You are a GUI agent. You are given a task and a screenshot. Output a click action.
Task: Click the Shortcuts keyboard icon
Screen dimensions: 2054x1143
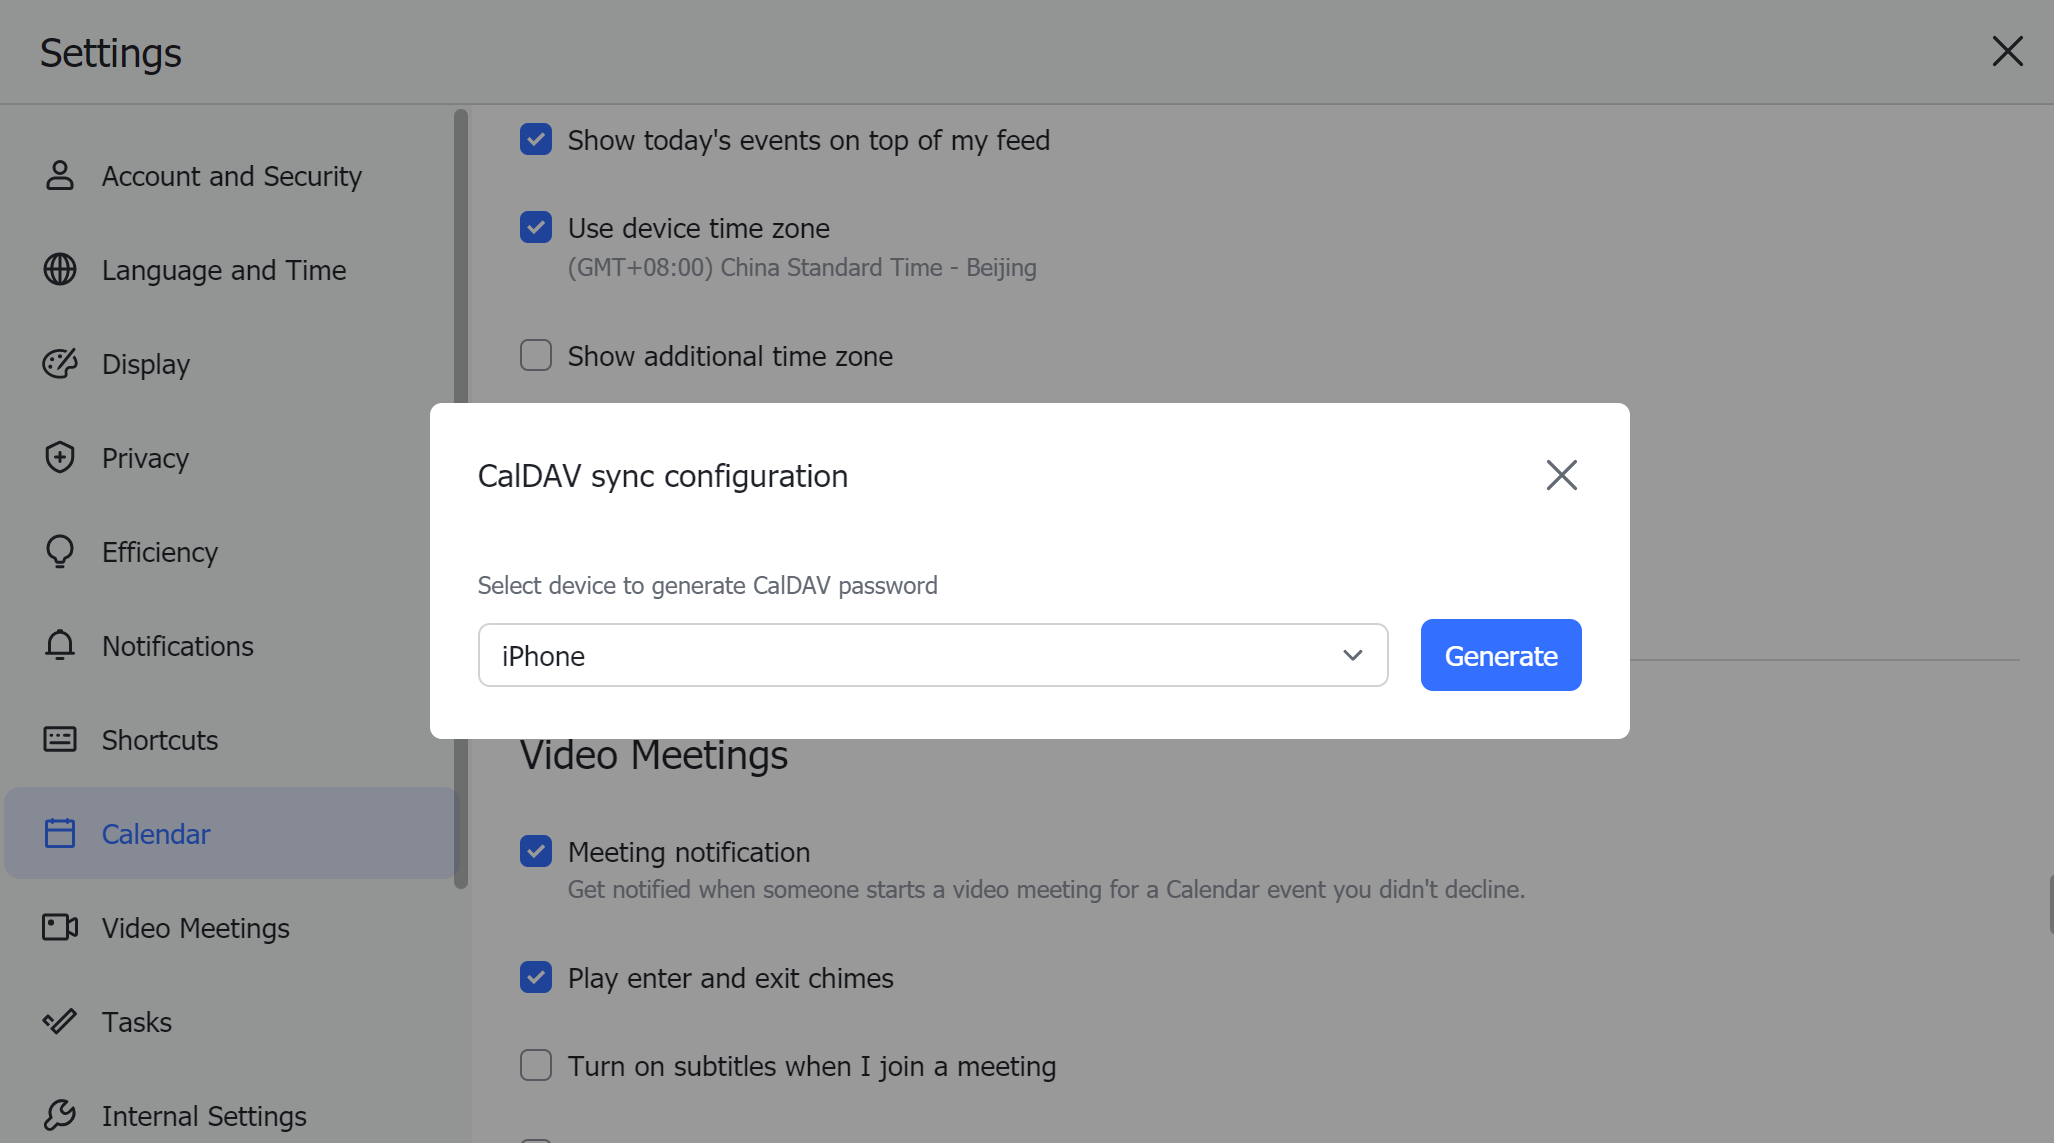click(60, 740)
